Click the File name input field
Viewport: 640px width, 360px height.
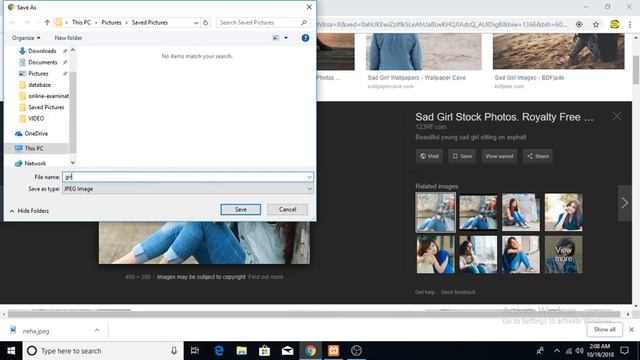click(x=184, y=177)
